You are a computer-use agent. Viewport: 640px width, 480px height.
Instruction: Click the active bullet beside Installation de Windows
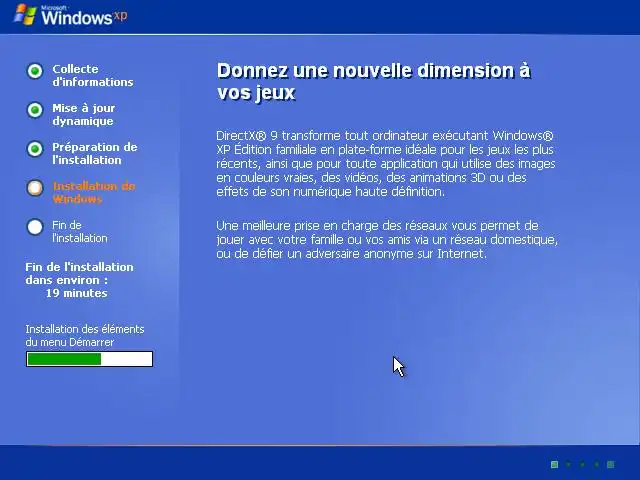pyautogui.click(x=35, y=188)
